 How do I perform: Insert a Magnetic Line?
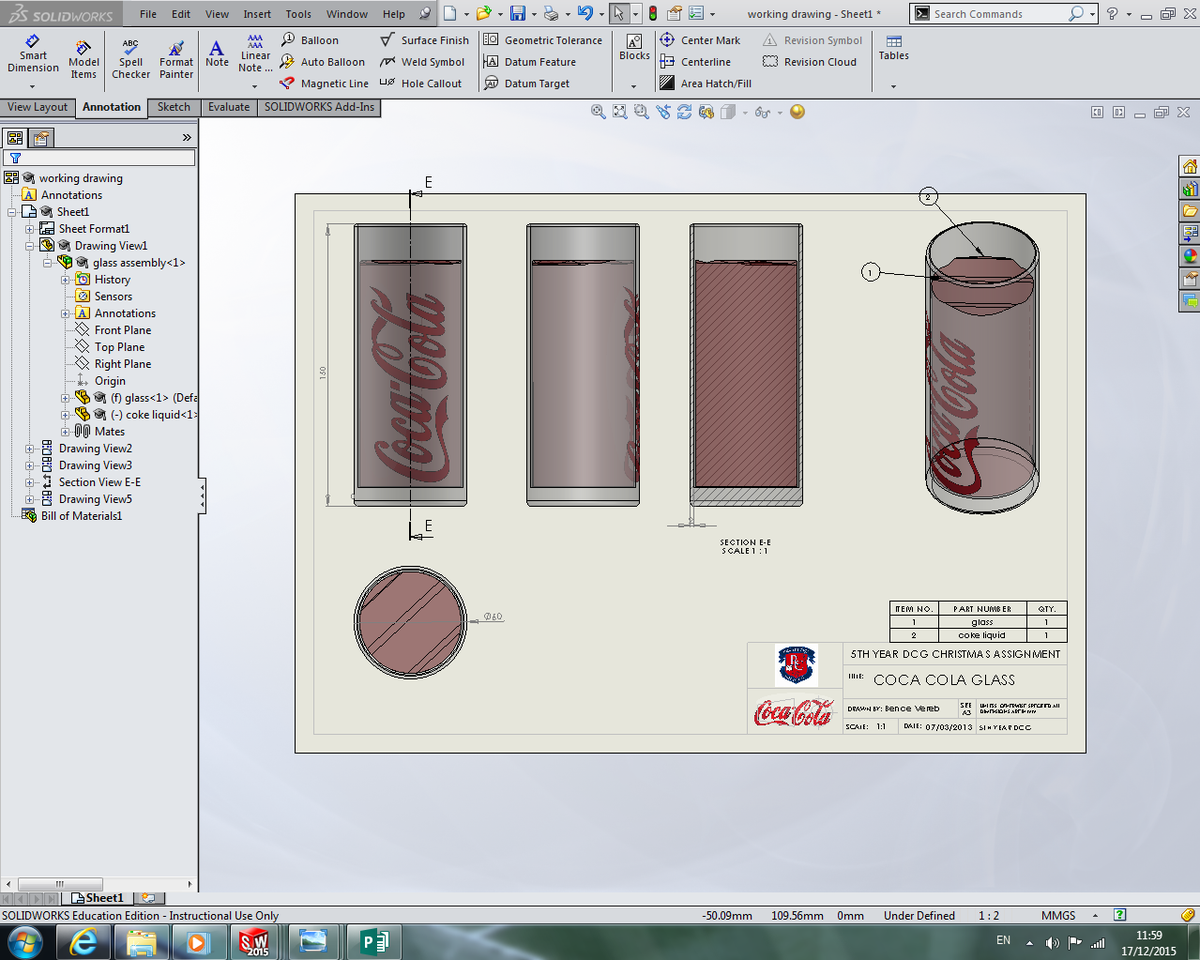(324, 84)
